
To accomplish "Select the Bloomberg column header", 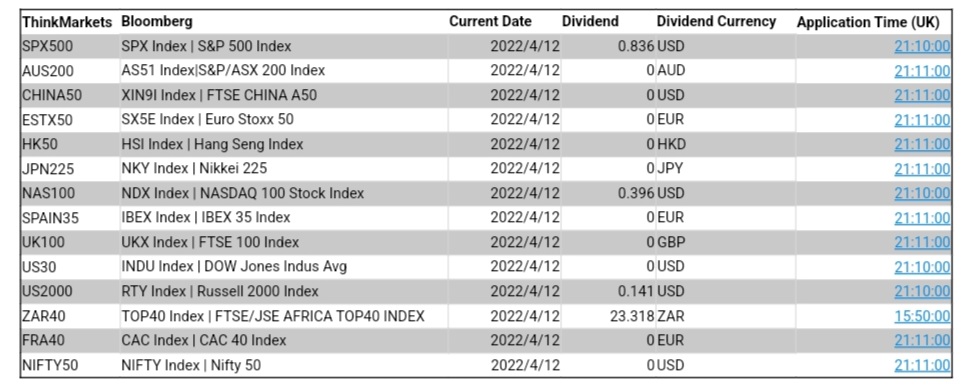I will click(x=157, y=22).
